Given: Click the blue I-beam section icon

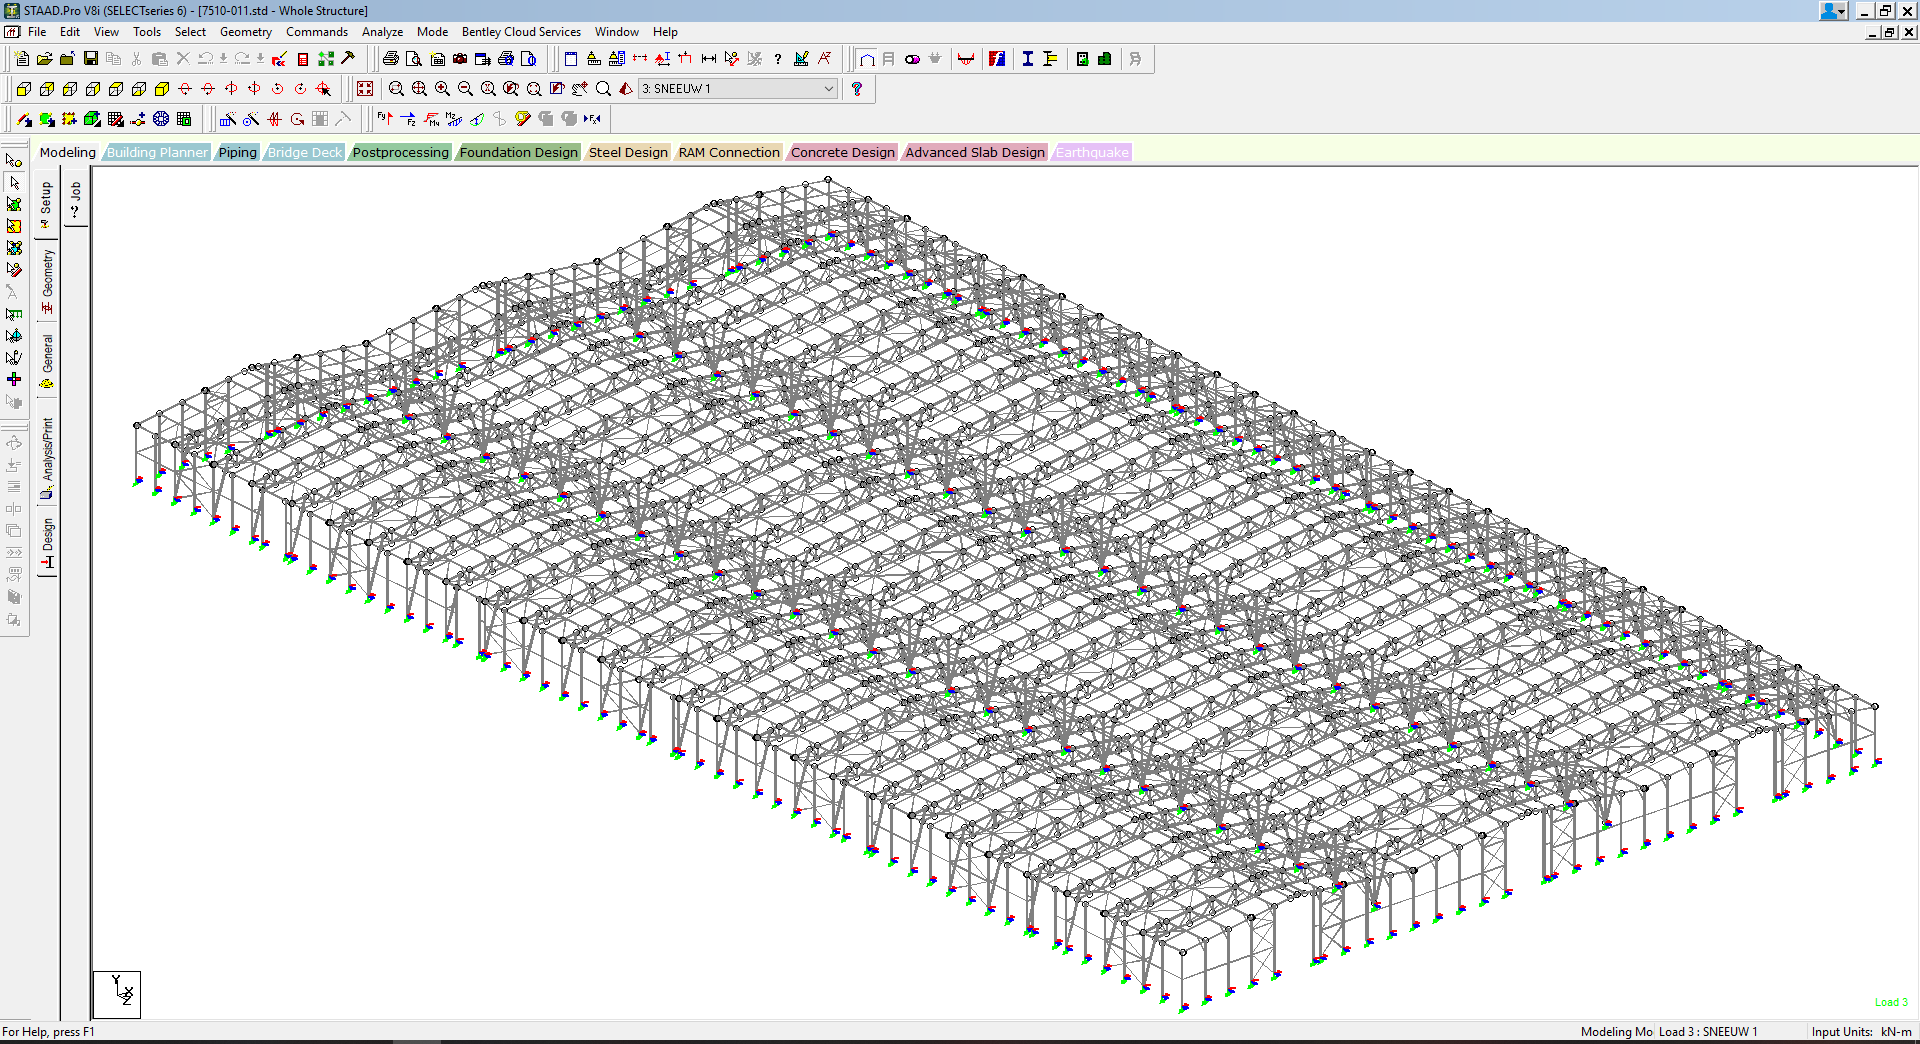Looking at the screenshot, I should (1027, 59).
